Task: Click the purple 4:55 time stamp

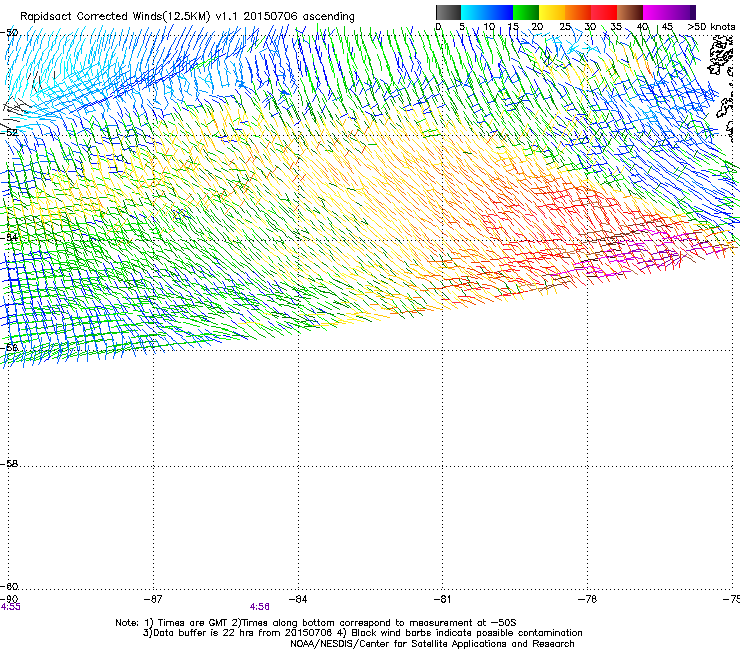Action: coord(10,607)
